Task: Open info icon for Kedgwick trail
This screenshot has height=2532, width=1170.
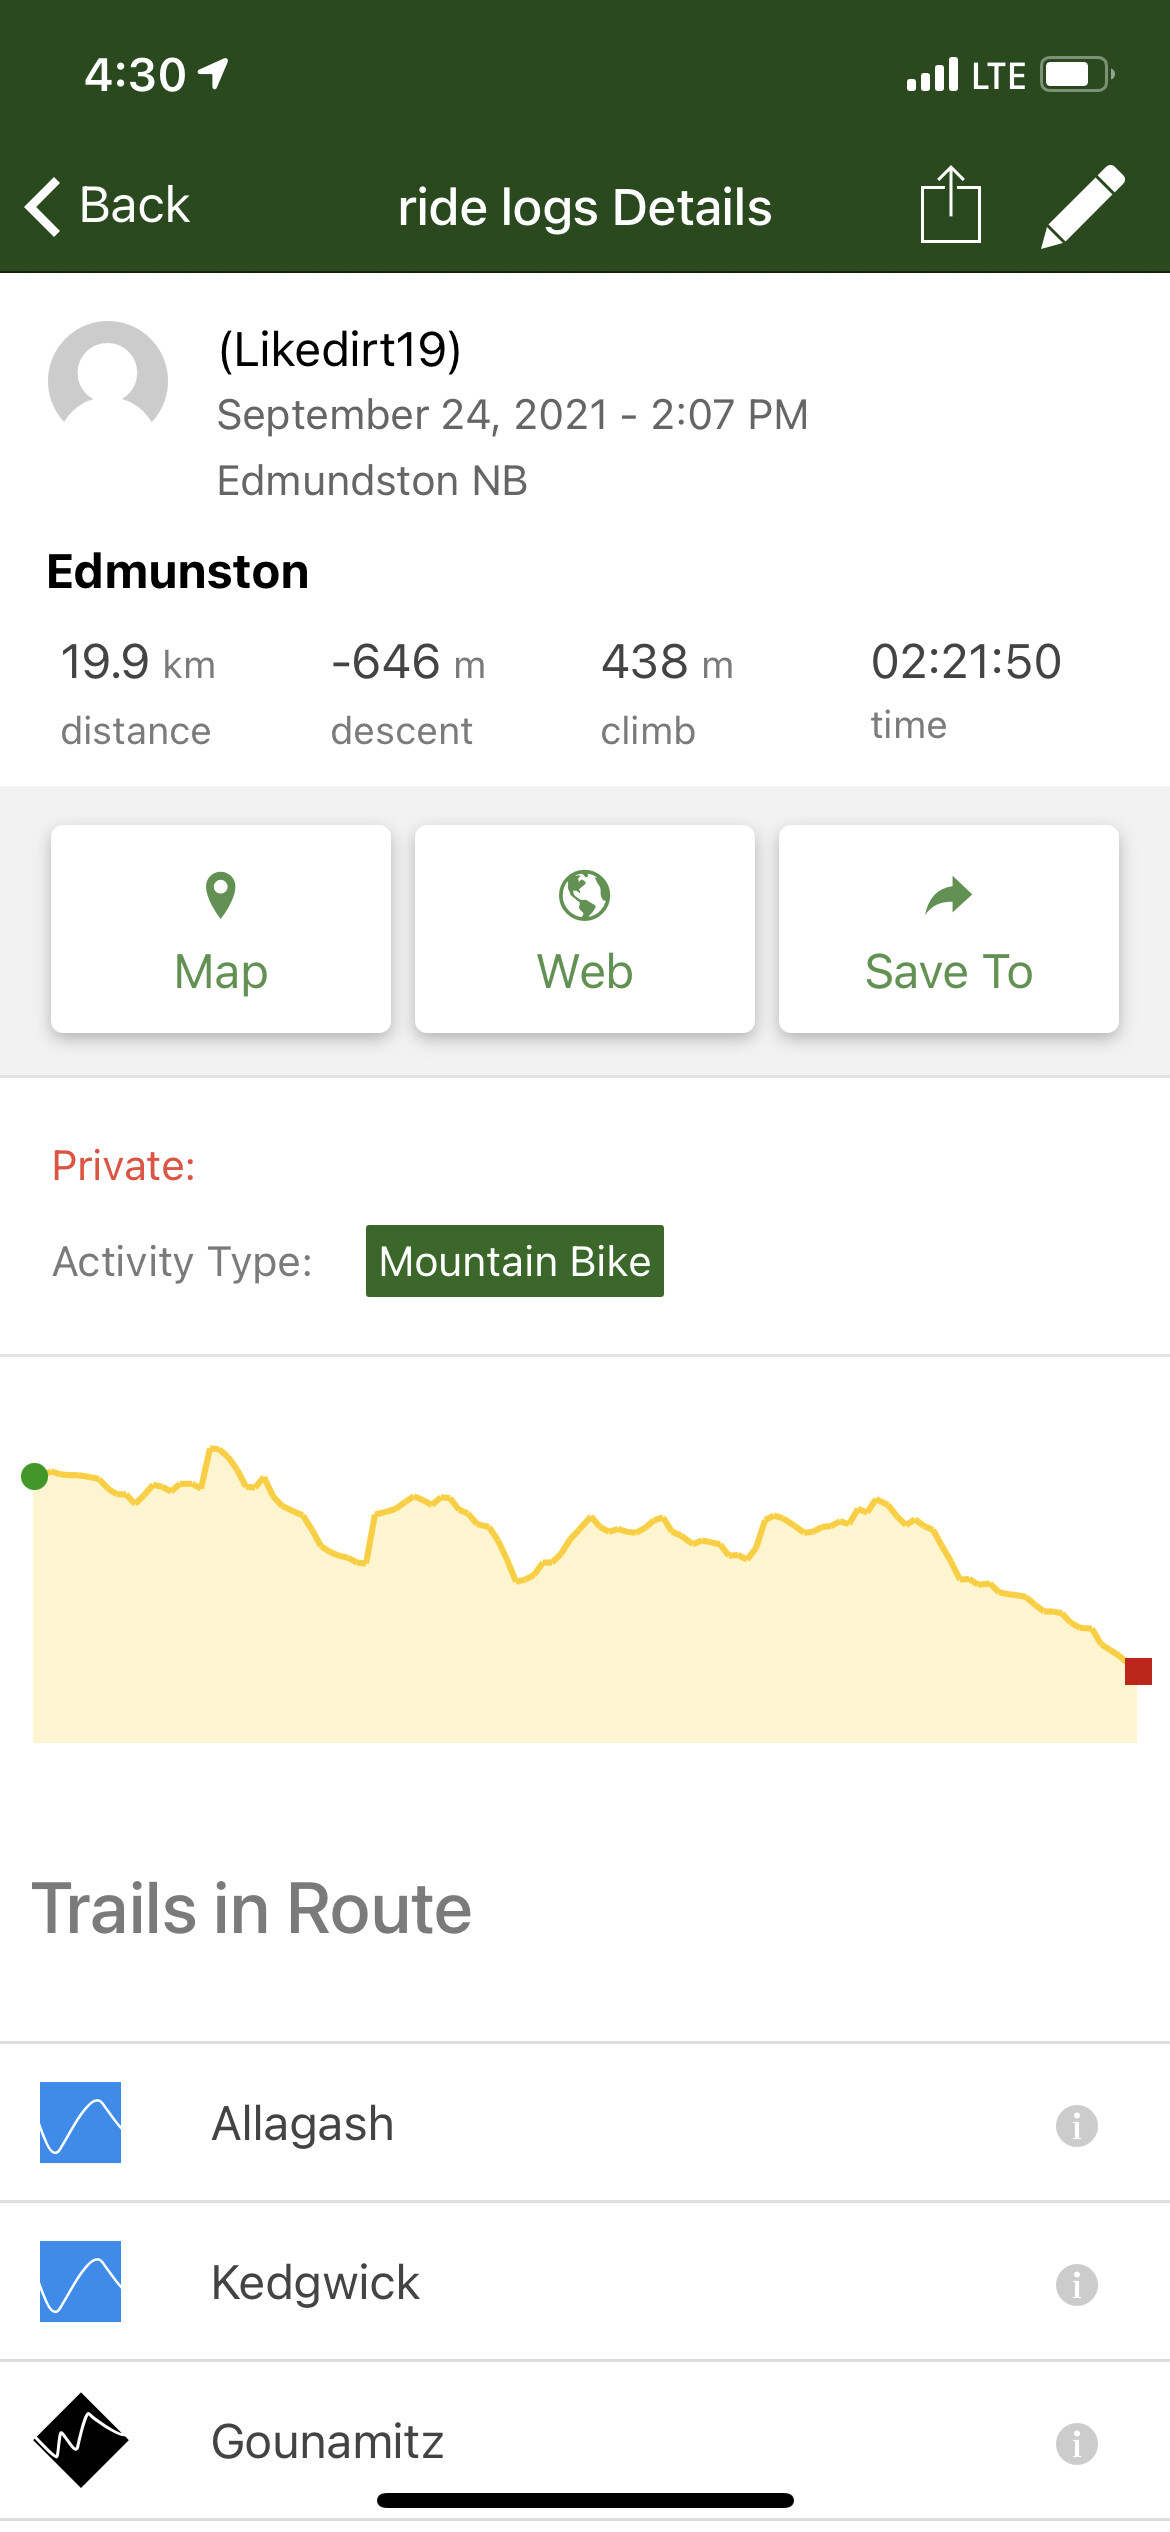Action: (x=1077, y=2284)
